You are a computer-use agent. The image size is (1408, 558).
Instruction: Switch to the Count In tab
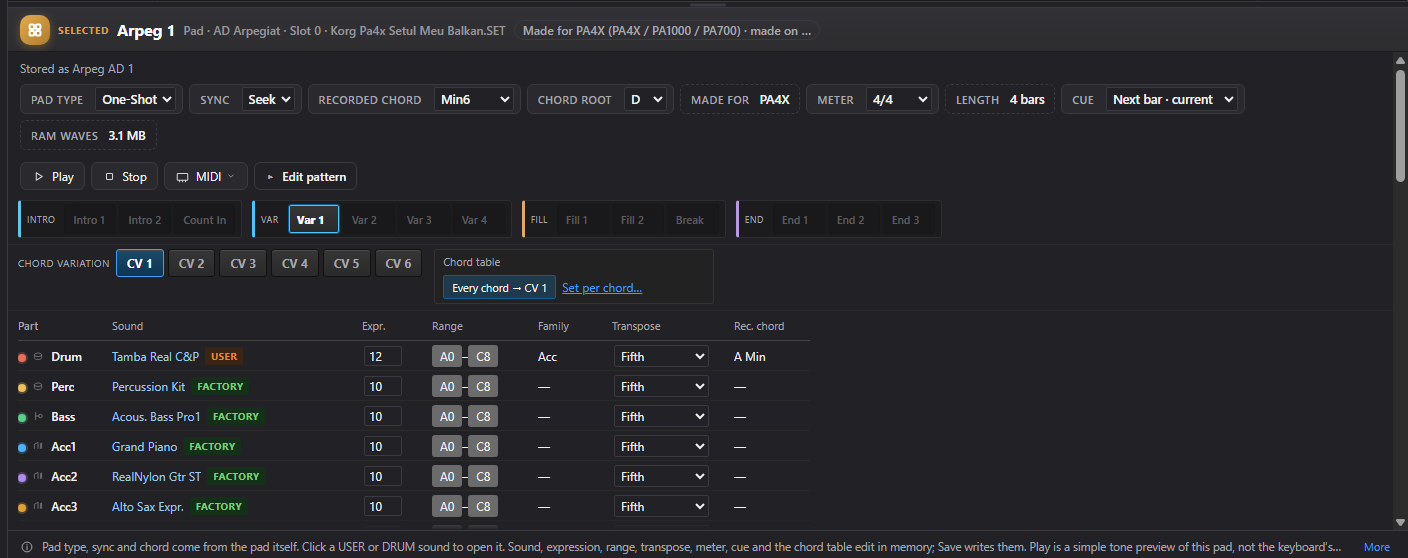tap(204, 220)
